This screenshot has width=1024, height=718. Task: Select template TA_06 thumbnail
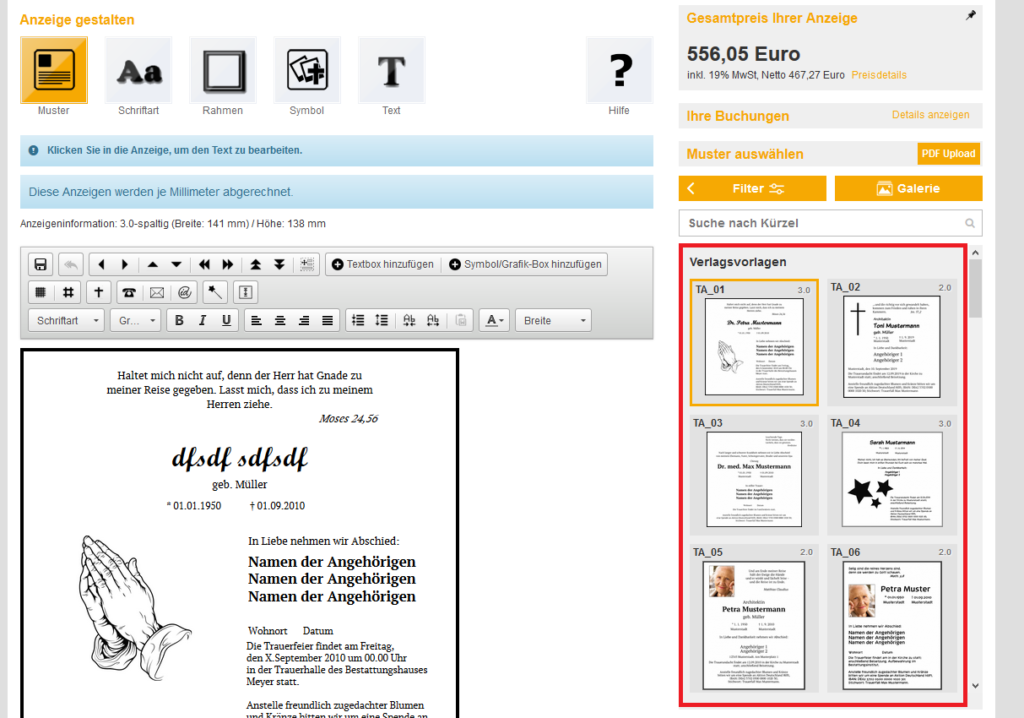[891, 619]
